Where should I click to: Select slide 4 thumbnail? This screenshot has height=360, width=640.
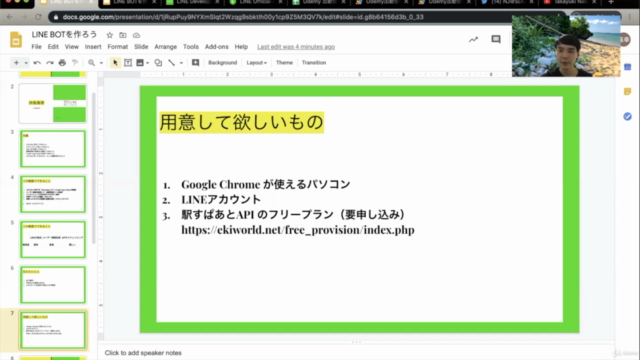[x=53, y=194]
